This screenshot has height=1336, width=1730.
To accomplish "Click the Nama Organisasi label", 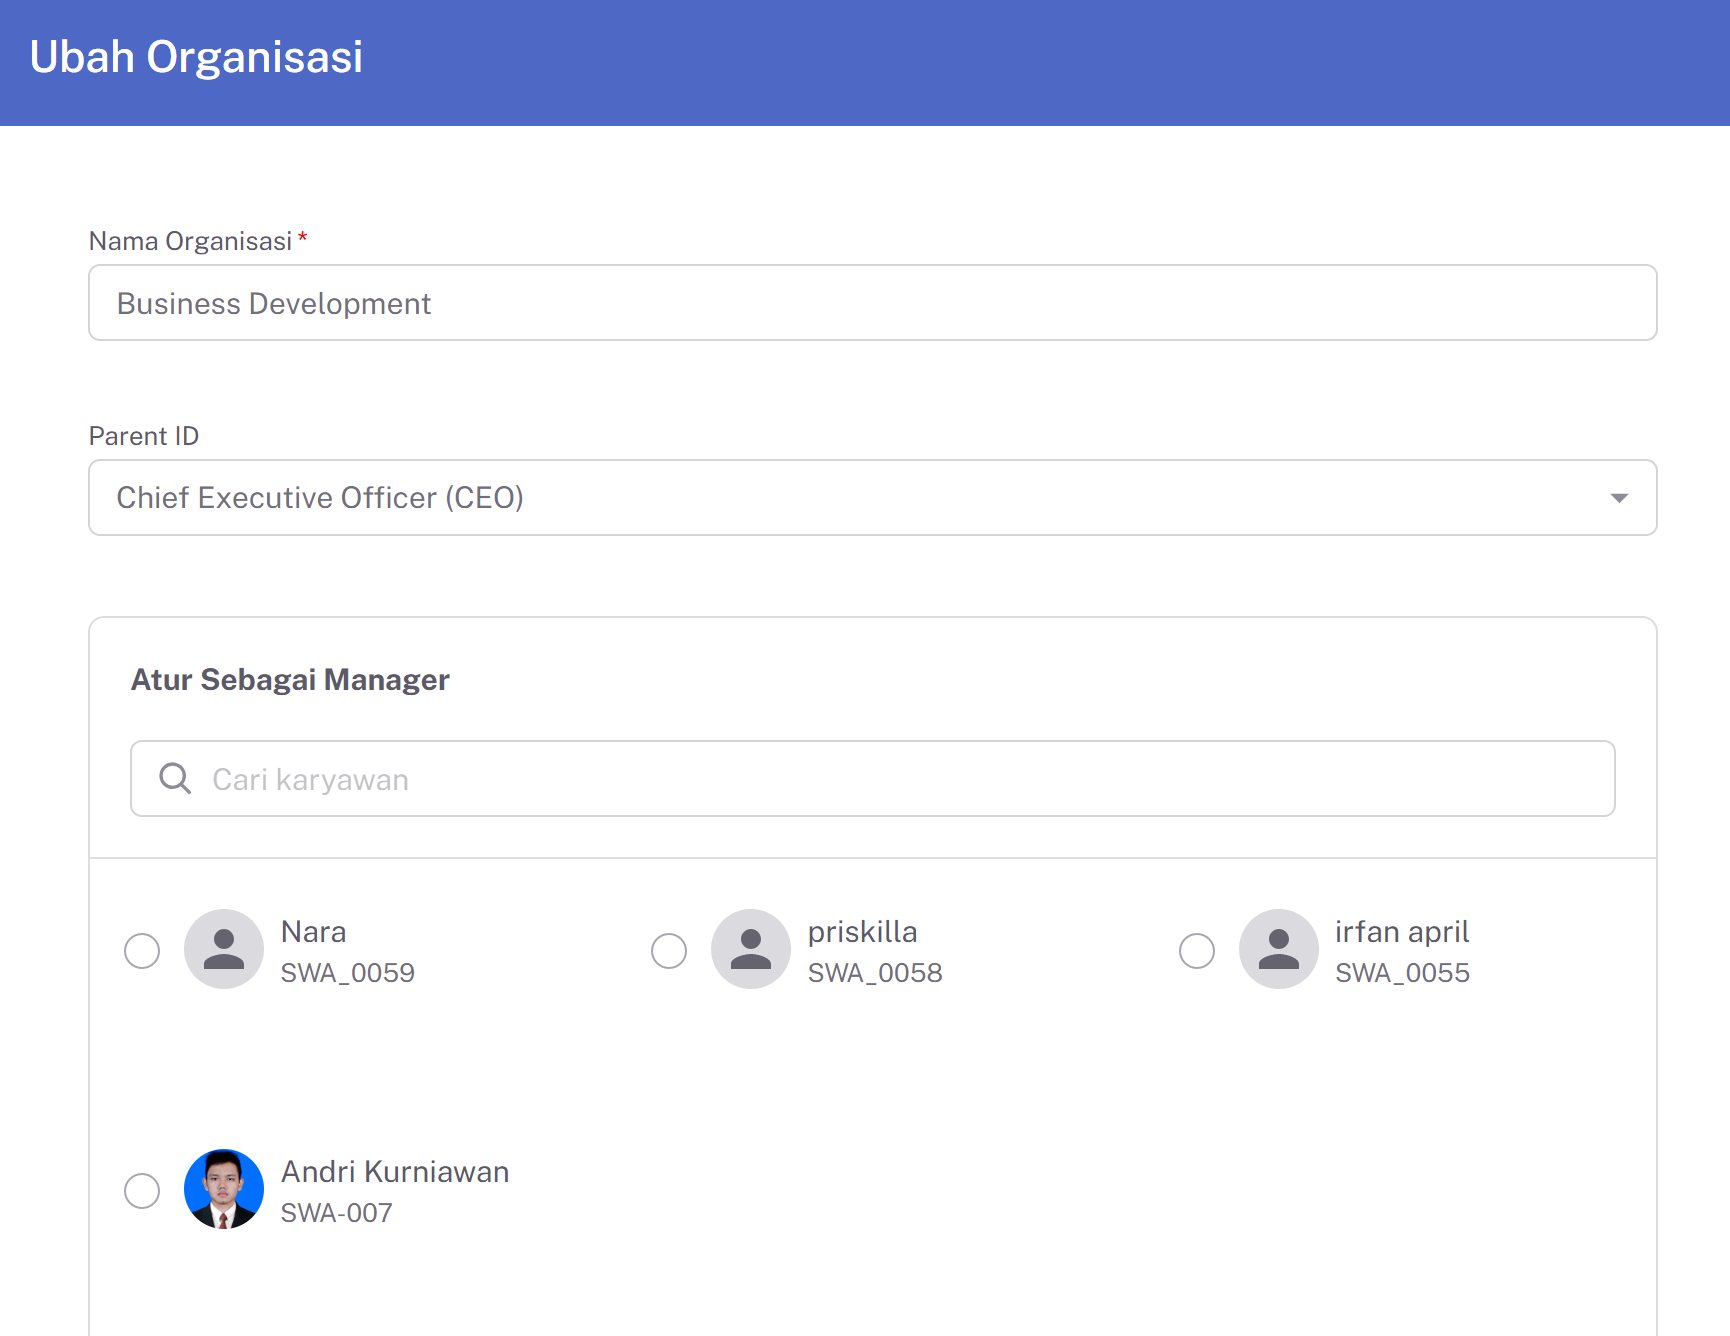I will pyautogui.click(x=190, y=241).
